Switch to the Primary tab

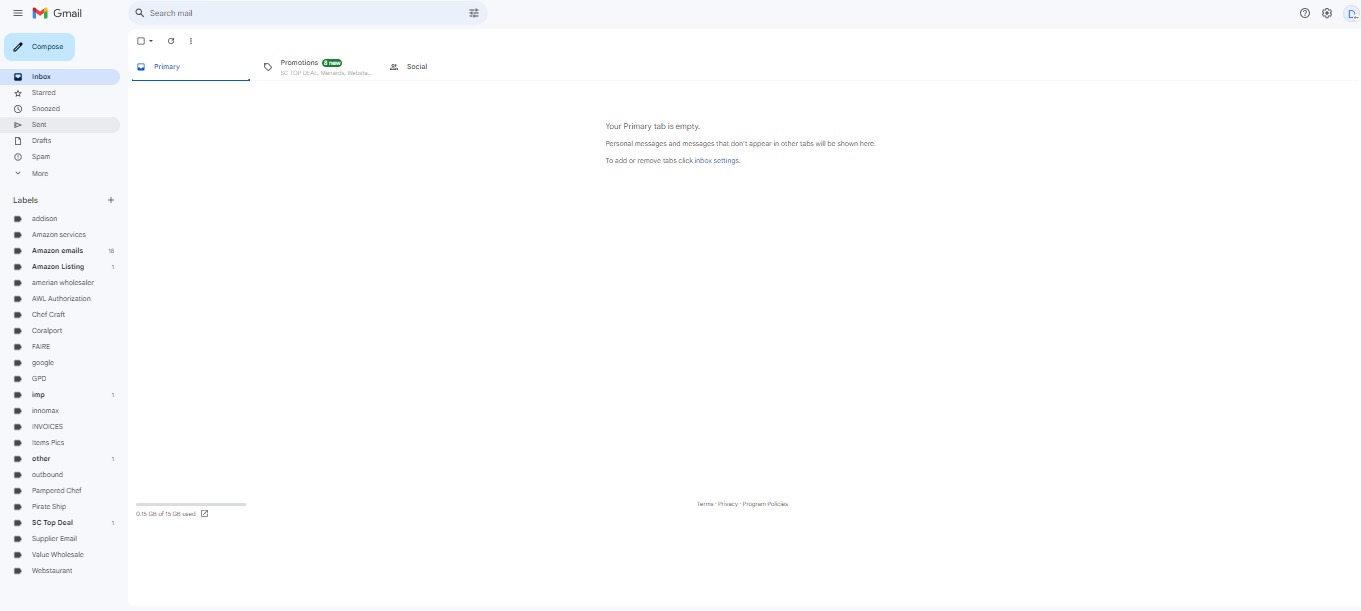point(191,67)
